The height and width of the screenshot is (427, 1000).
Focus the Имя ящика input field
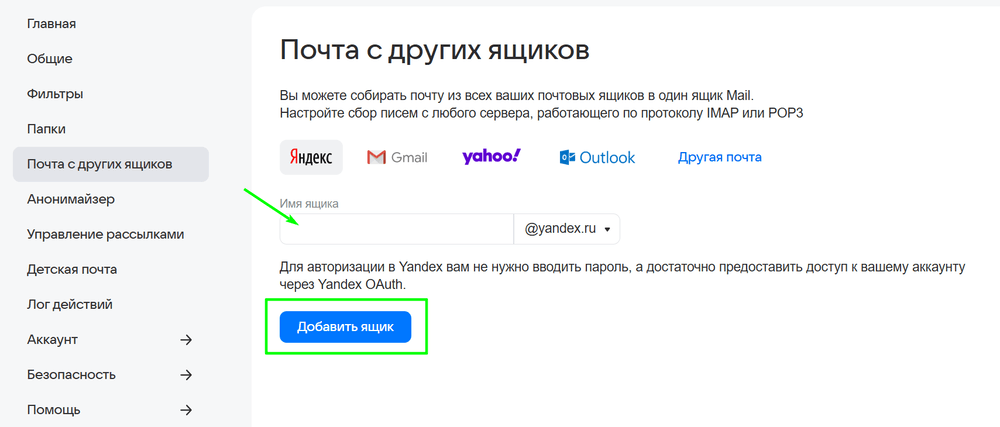(x=396, y=229)
